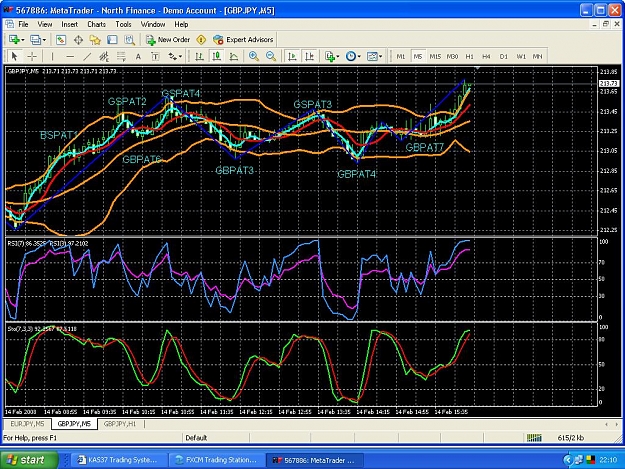Screen dimensions: 625x469
Task: Click the active M5 timeframe button
Action: (x=418, y=57)
